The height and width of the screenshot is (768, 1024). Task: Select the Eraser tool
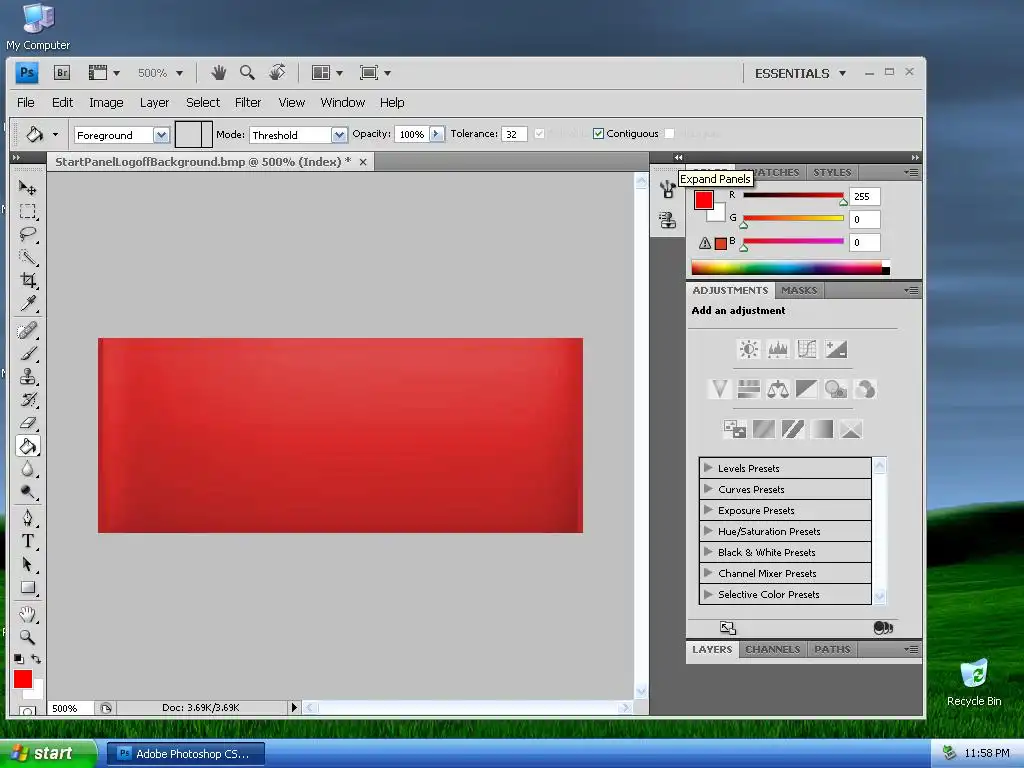(x=27, y=423)
